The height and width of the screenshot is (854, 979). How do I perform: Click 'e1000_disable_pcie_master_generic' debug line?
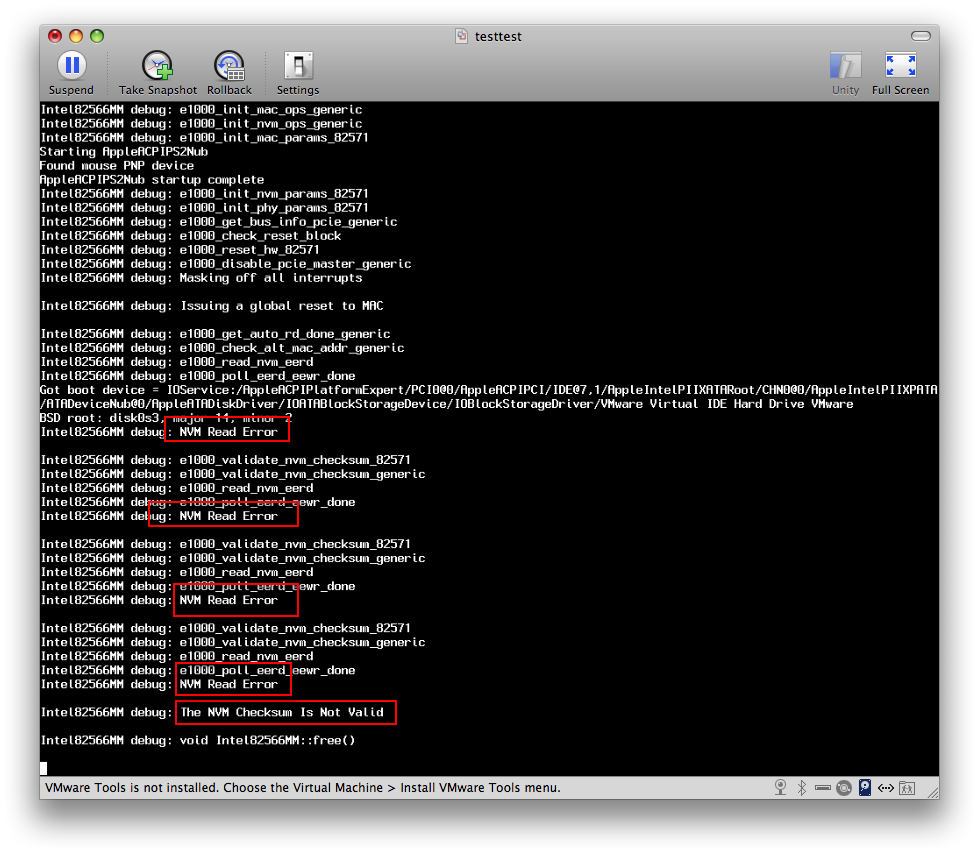[x=225, y=264]
